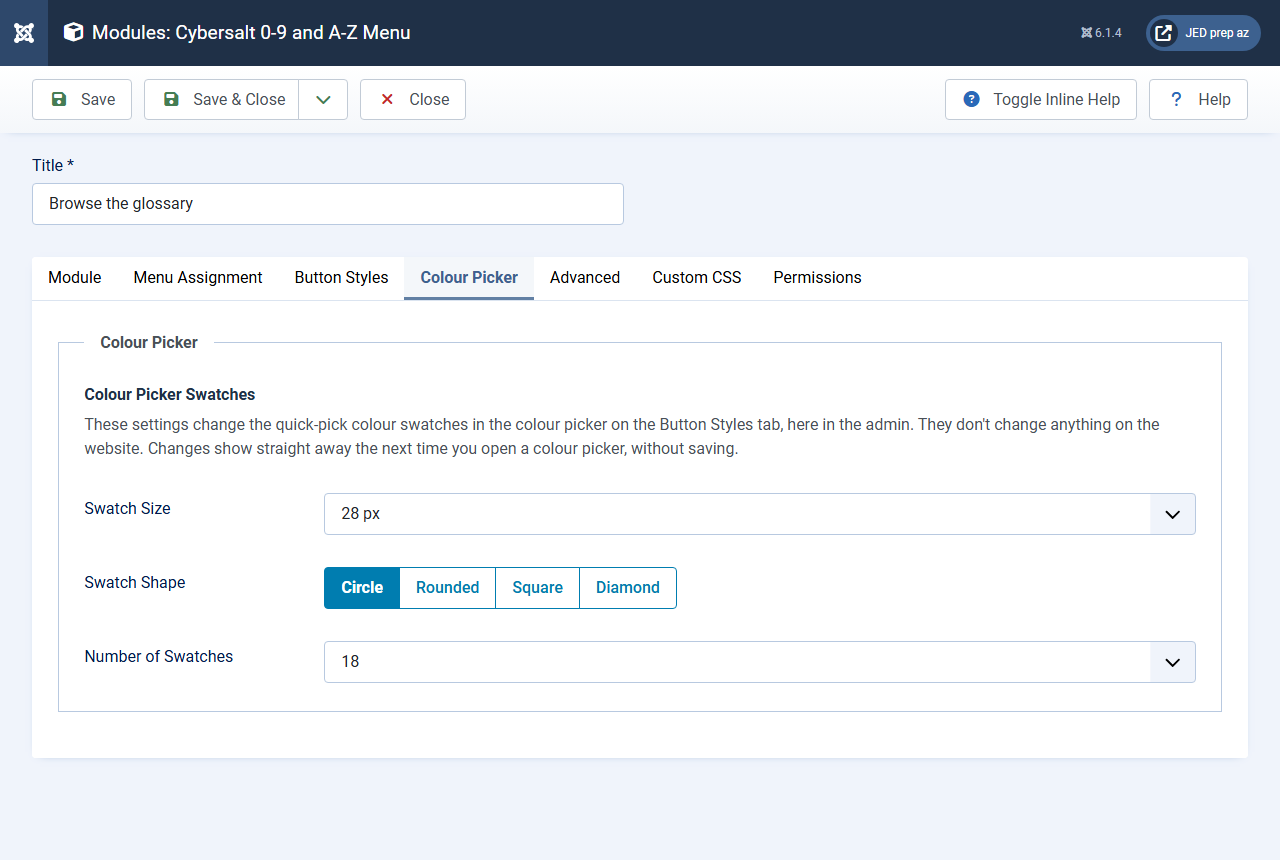Open the Help button
The height and width of the screenshot is (860, 1280).
coord(1198,100)
